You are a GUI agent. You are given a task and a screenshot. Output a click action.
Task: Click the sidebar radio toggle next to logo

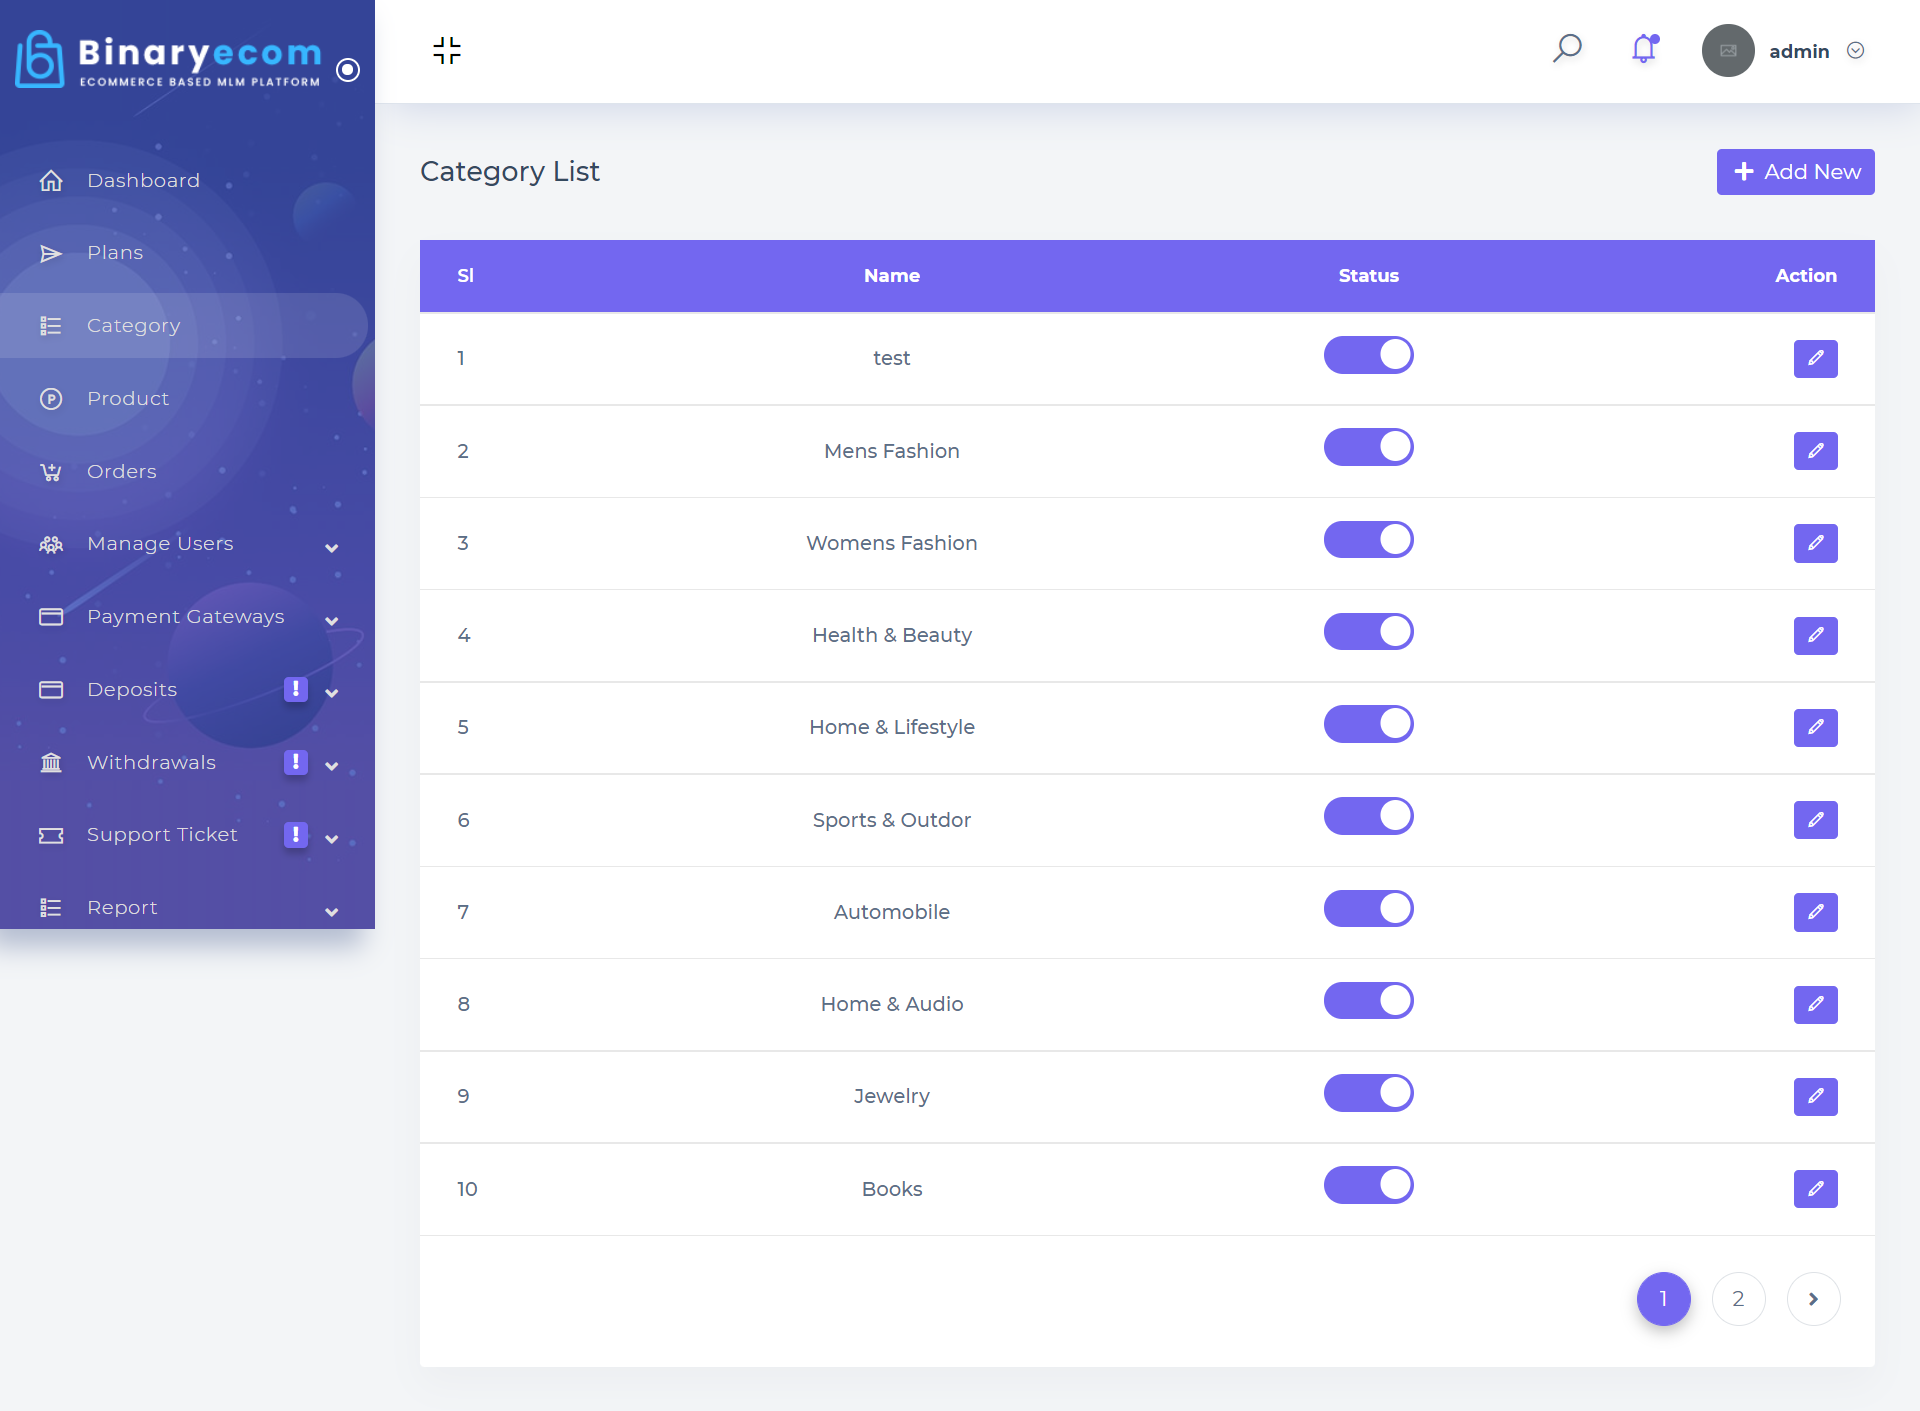pos(348,69)
